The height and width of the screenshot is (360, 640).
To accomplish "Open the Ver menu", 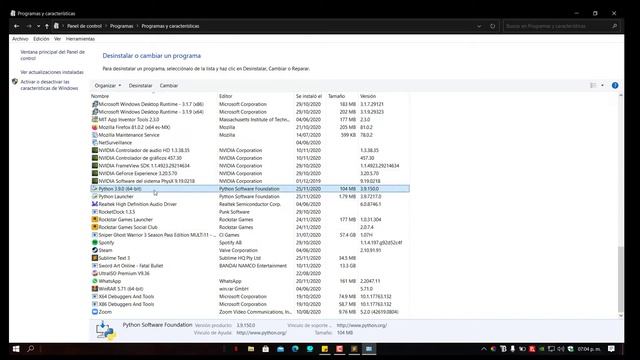I will pyautogui.click(x=58, y=39).
